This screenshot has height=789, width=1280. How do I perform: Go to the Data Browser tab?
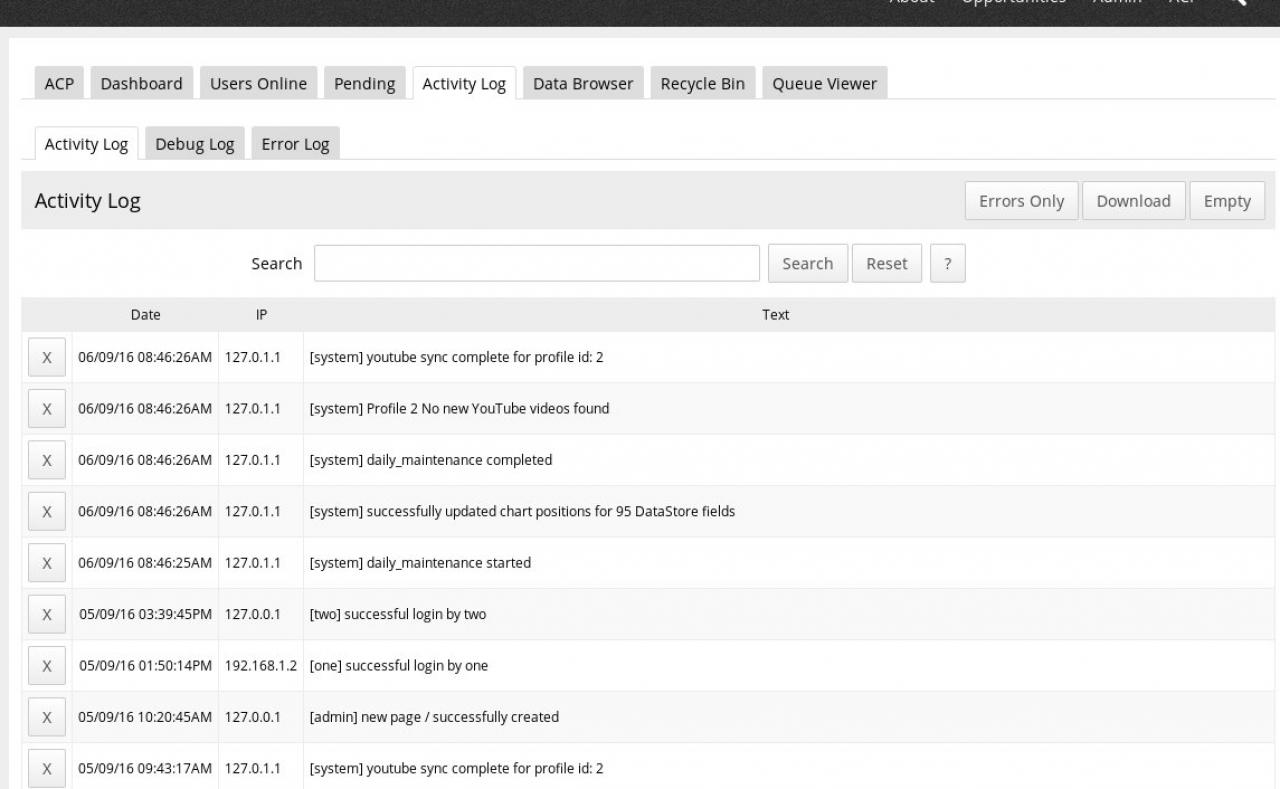tap(582, 84)
